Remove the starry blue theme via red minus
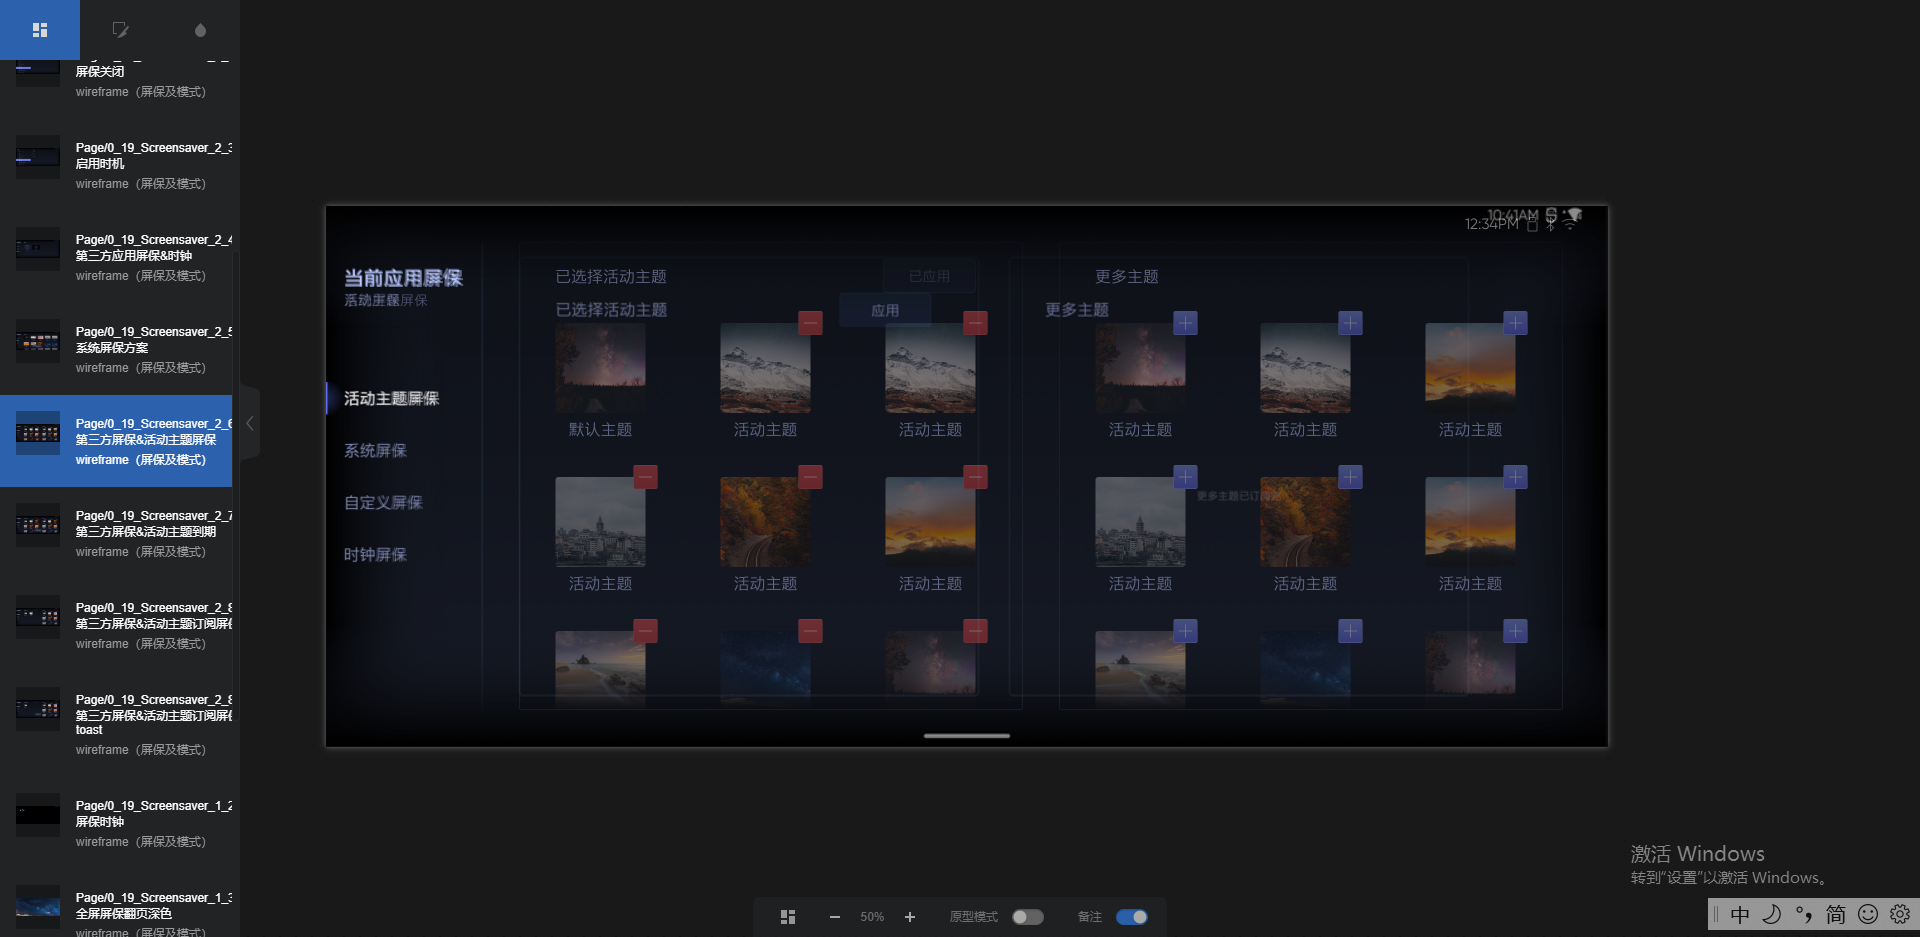The image size is (1920, 937). pyautogui.click(x=810, y=631)
